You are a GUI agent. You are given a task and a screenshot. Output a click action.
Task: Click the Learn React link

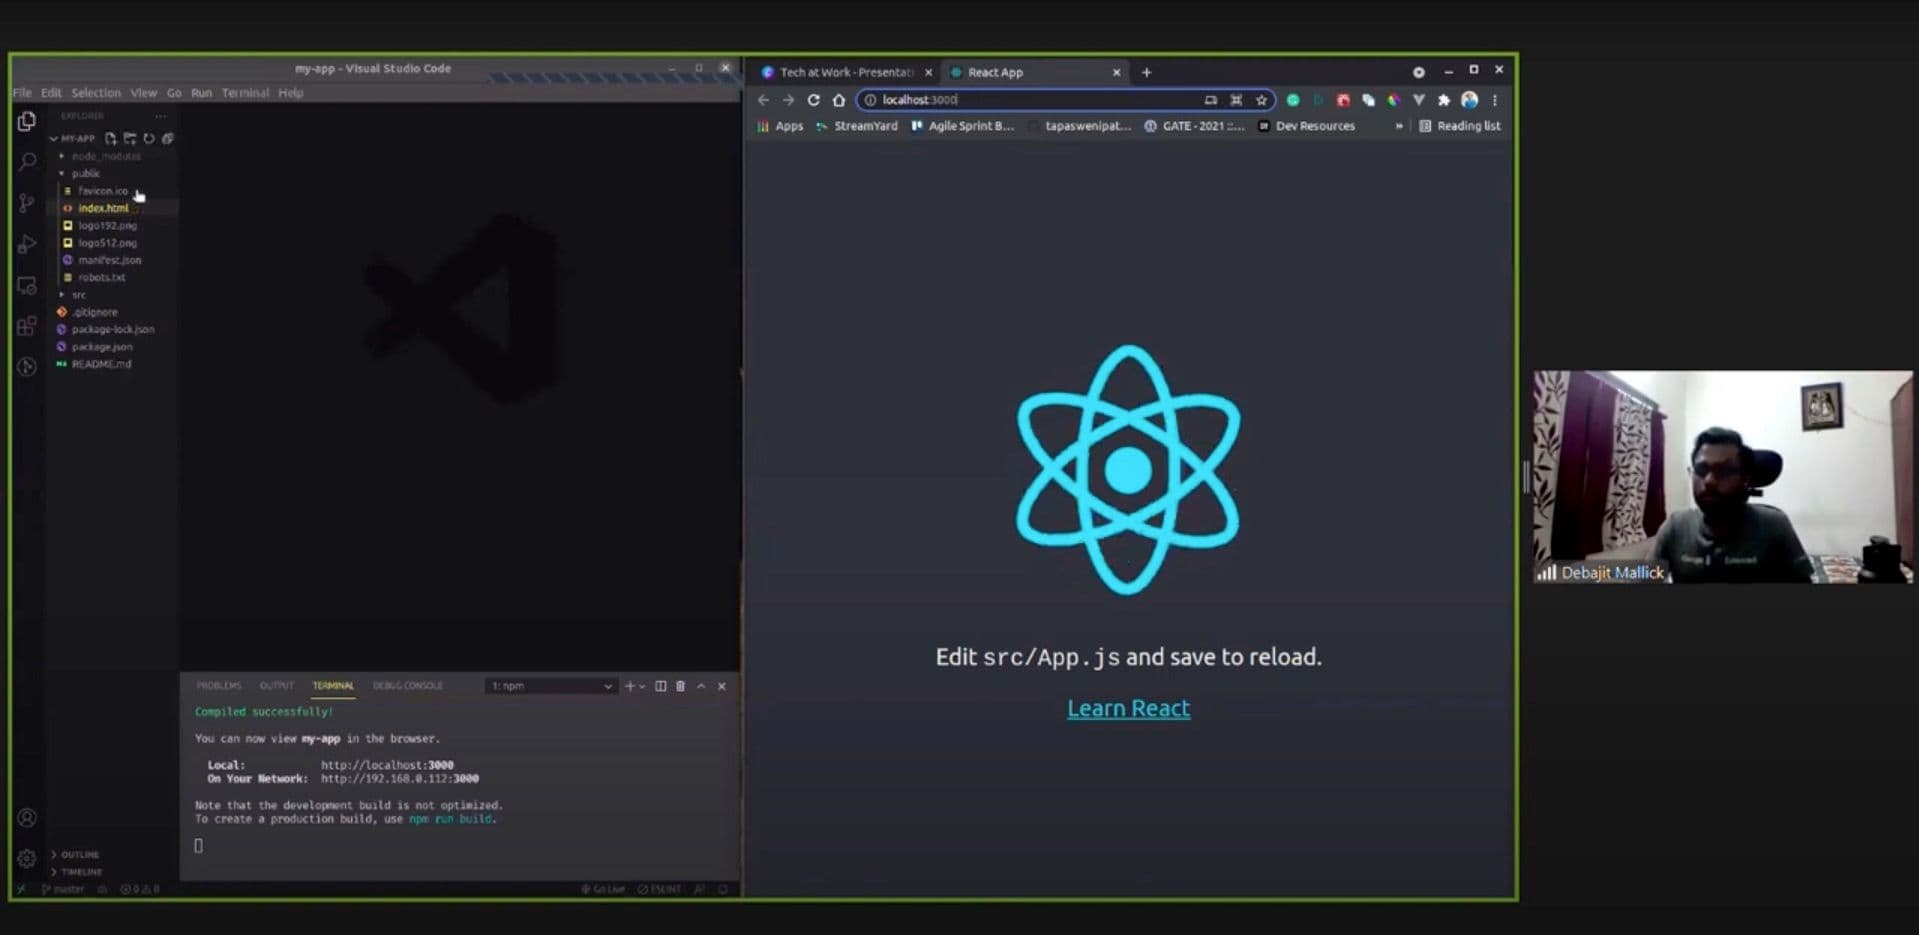point(1128,708)
